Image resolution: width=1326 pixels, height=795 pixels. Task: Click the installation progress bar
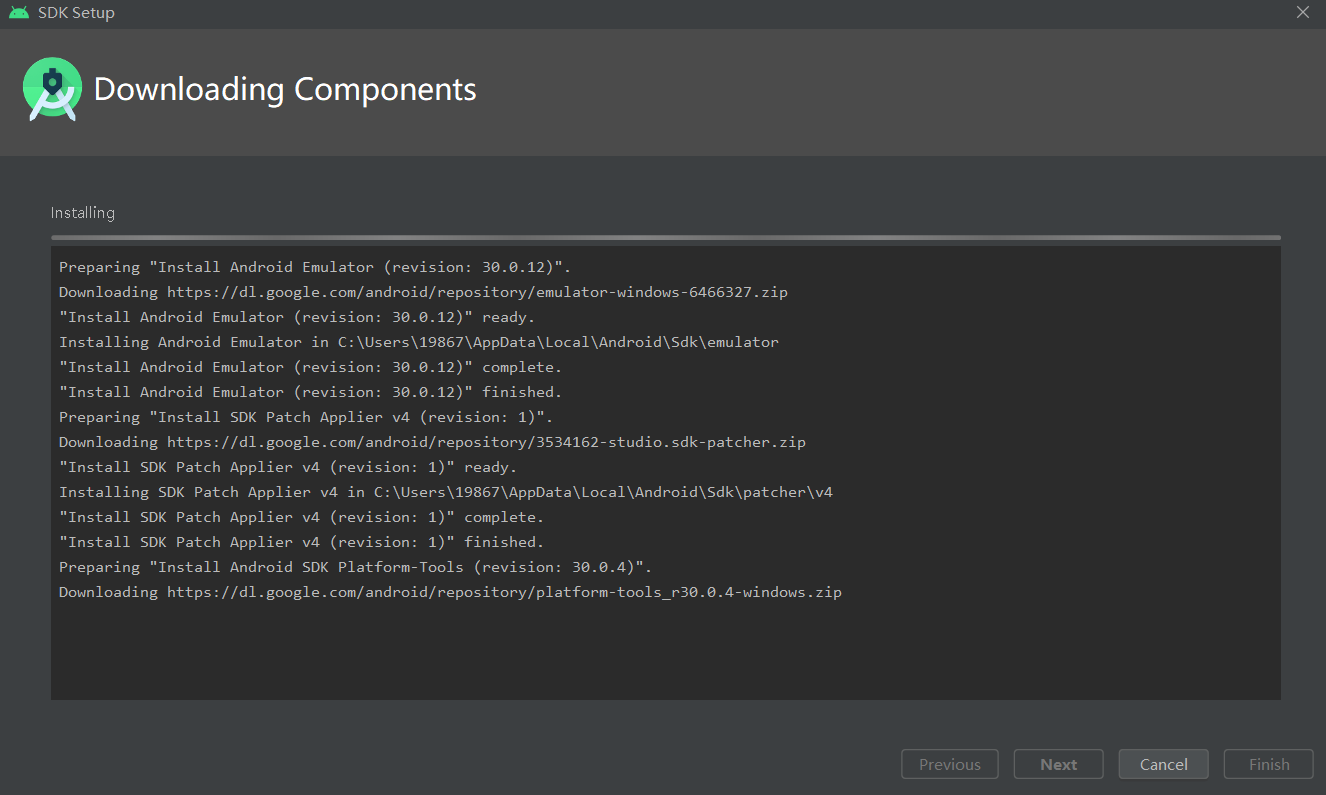click(x=665, y=238)
